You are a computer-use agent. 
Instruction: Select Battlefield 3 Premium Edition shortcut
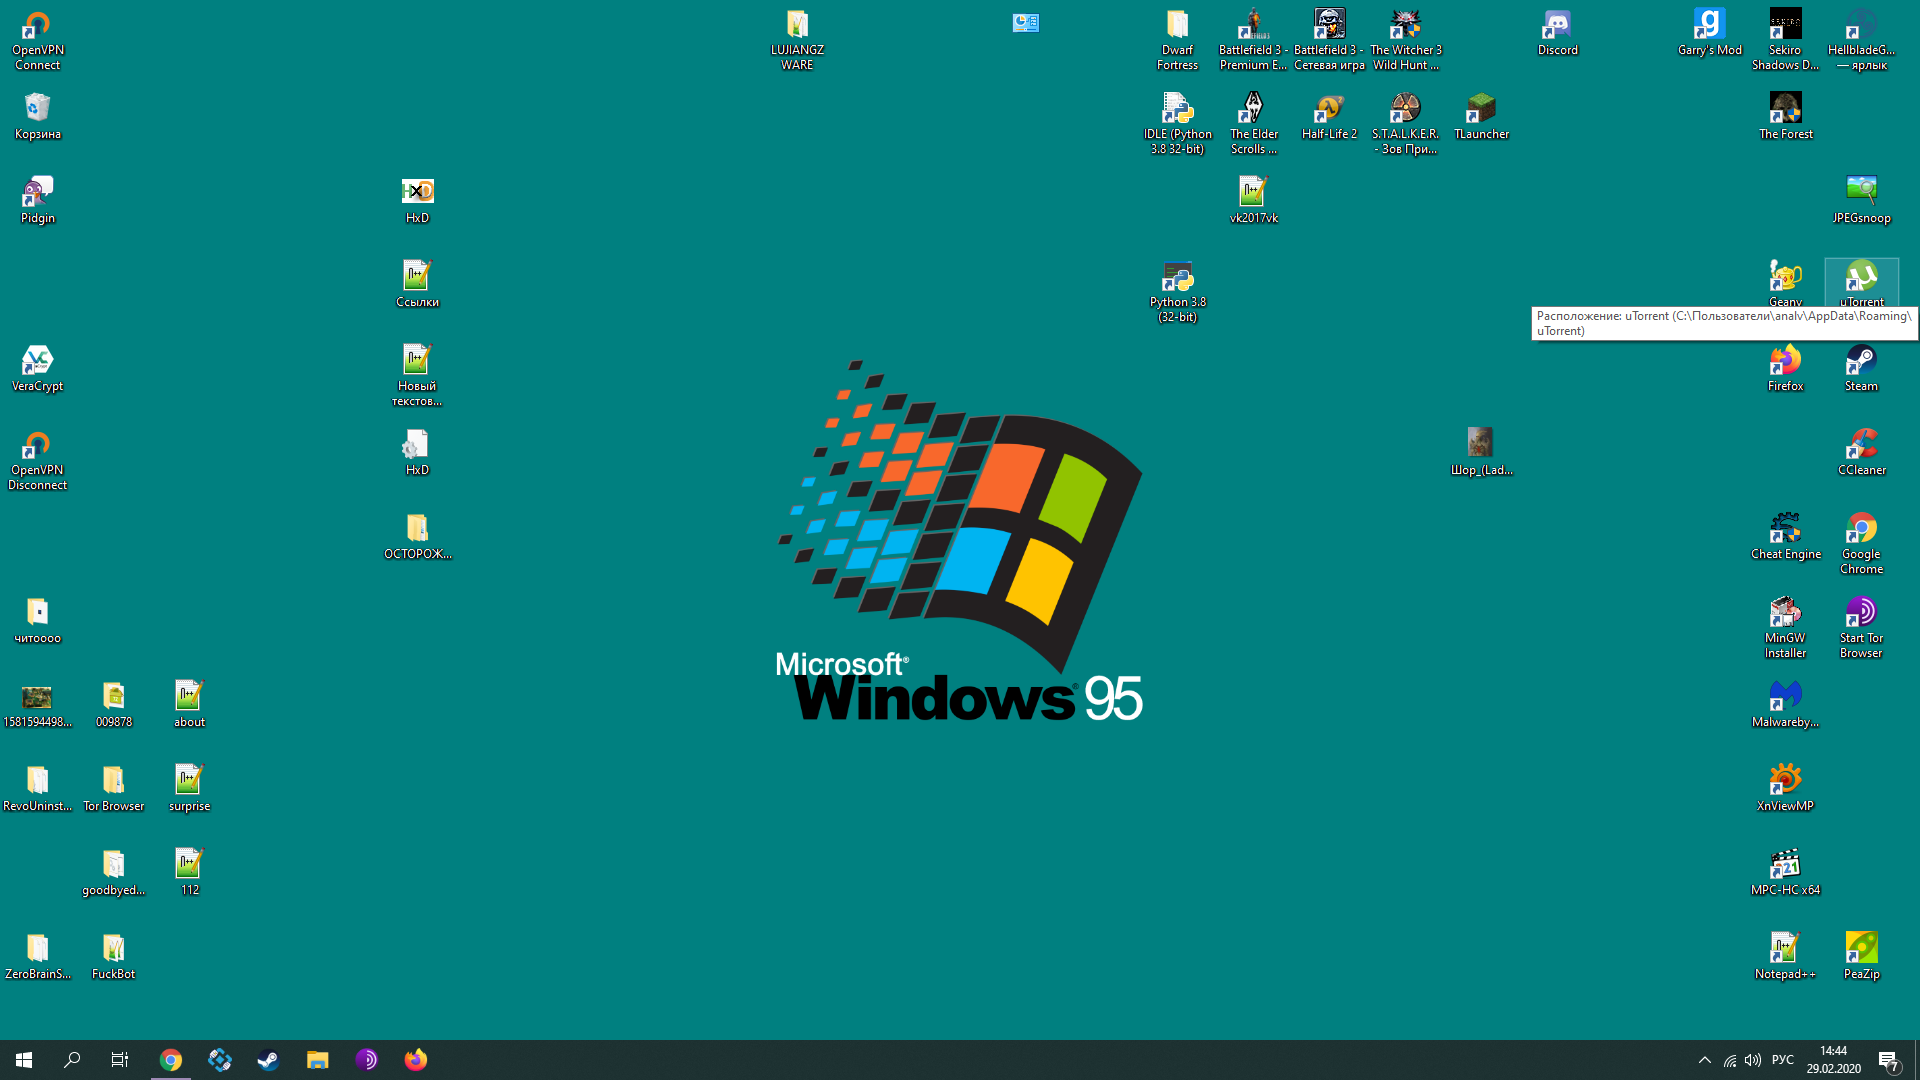tap(1253, 40)
